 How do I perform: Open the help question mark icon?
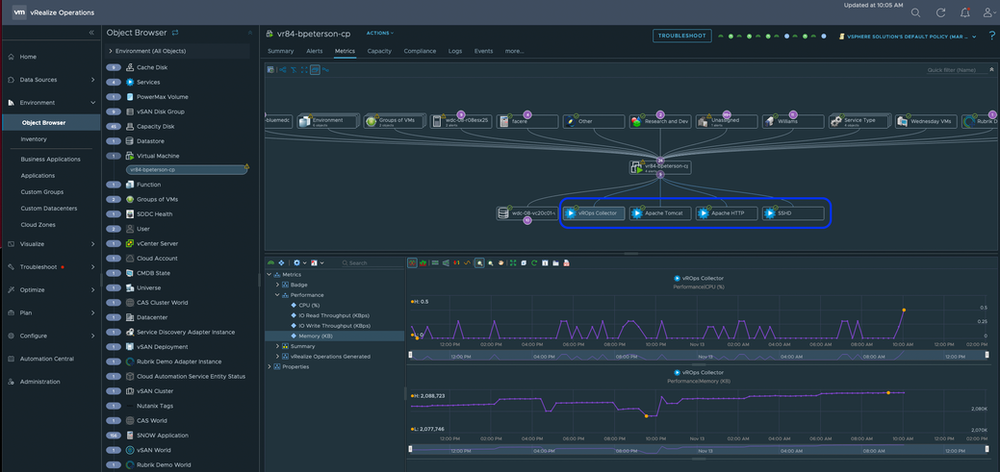(x=992, y=36)
